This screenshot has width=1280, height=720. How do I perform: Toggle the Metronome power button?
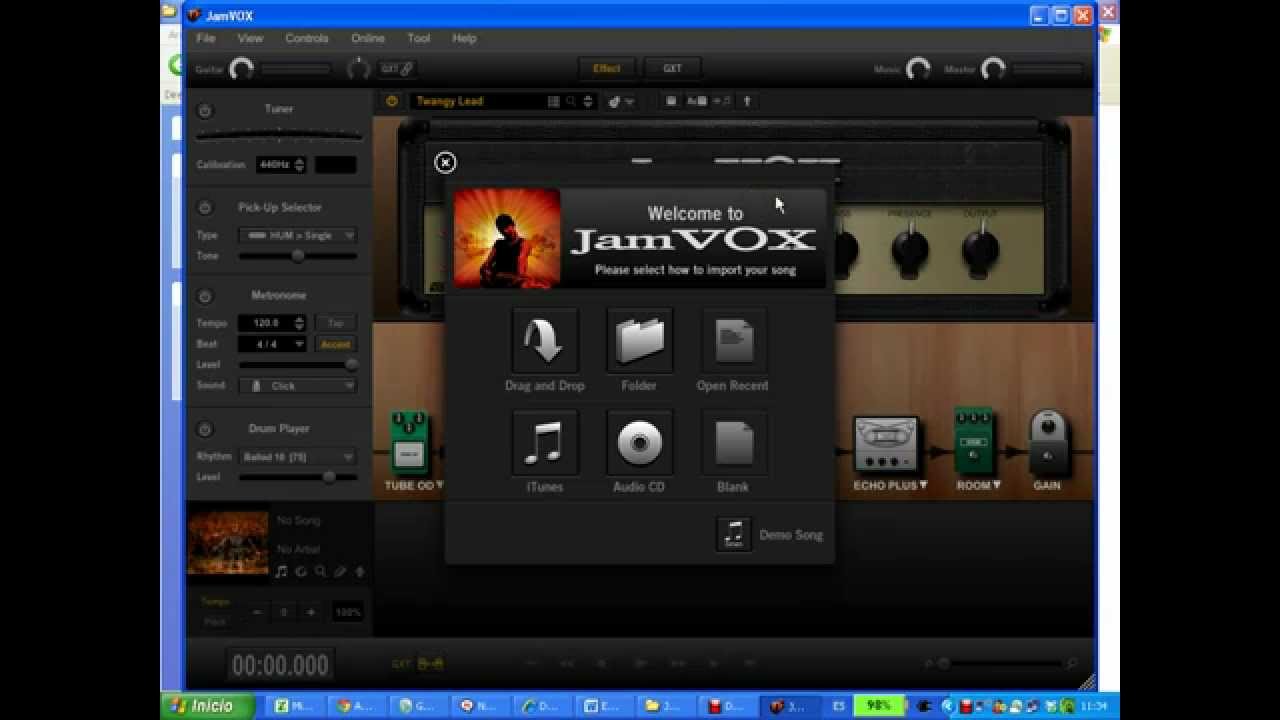(205, 296)
